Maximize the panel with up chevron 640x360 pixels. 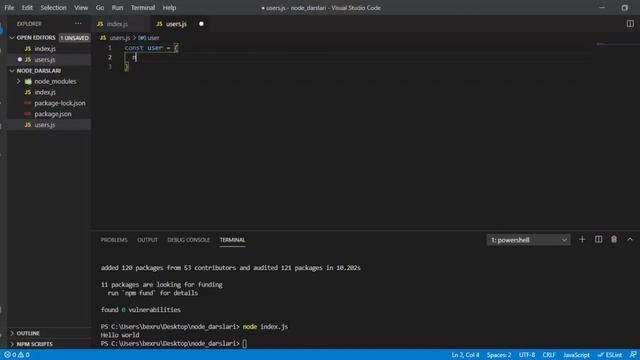(630, 240)
